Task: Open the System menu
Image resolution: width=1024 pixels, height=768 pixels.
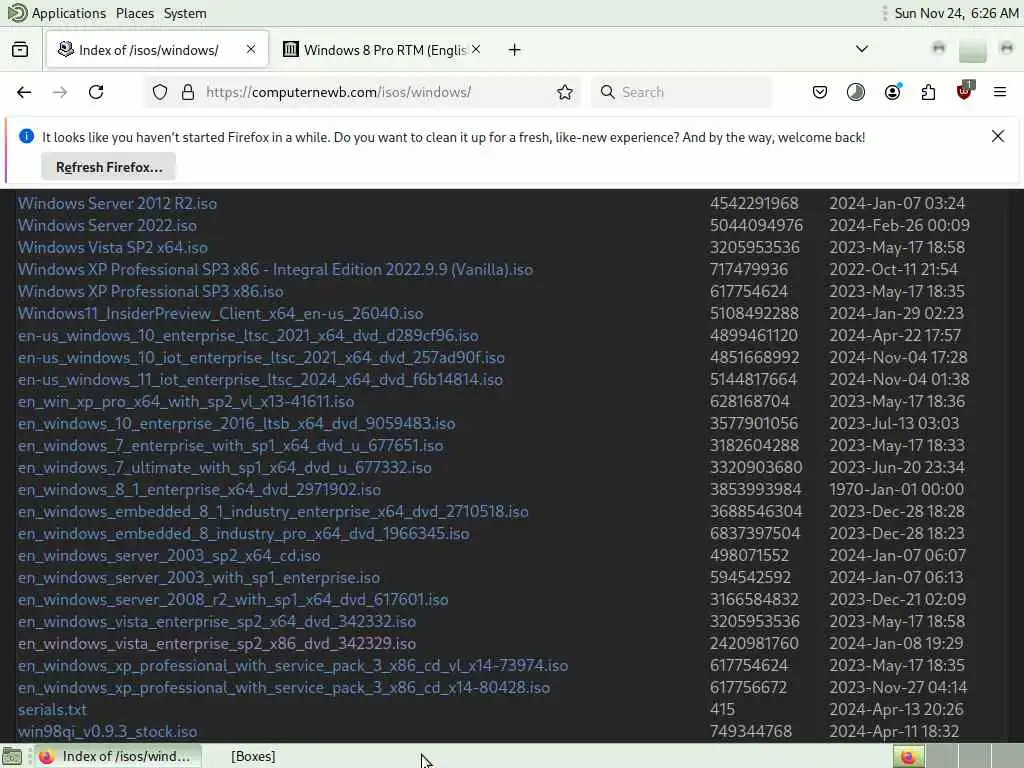Action: (x=185, y=13)
